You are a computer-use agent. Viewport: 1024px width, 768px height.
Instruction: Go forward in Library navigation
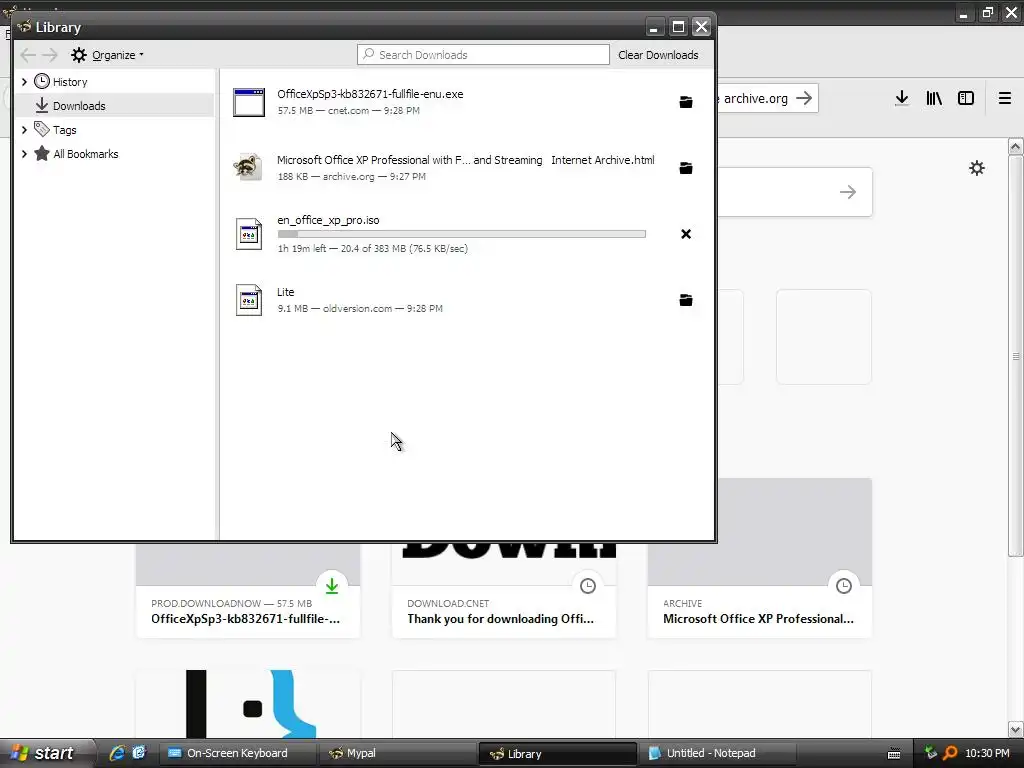(50, 55)
